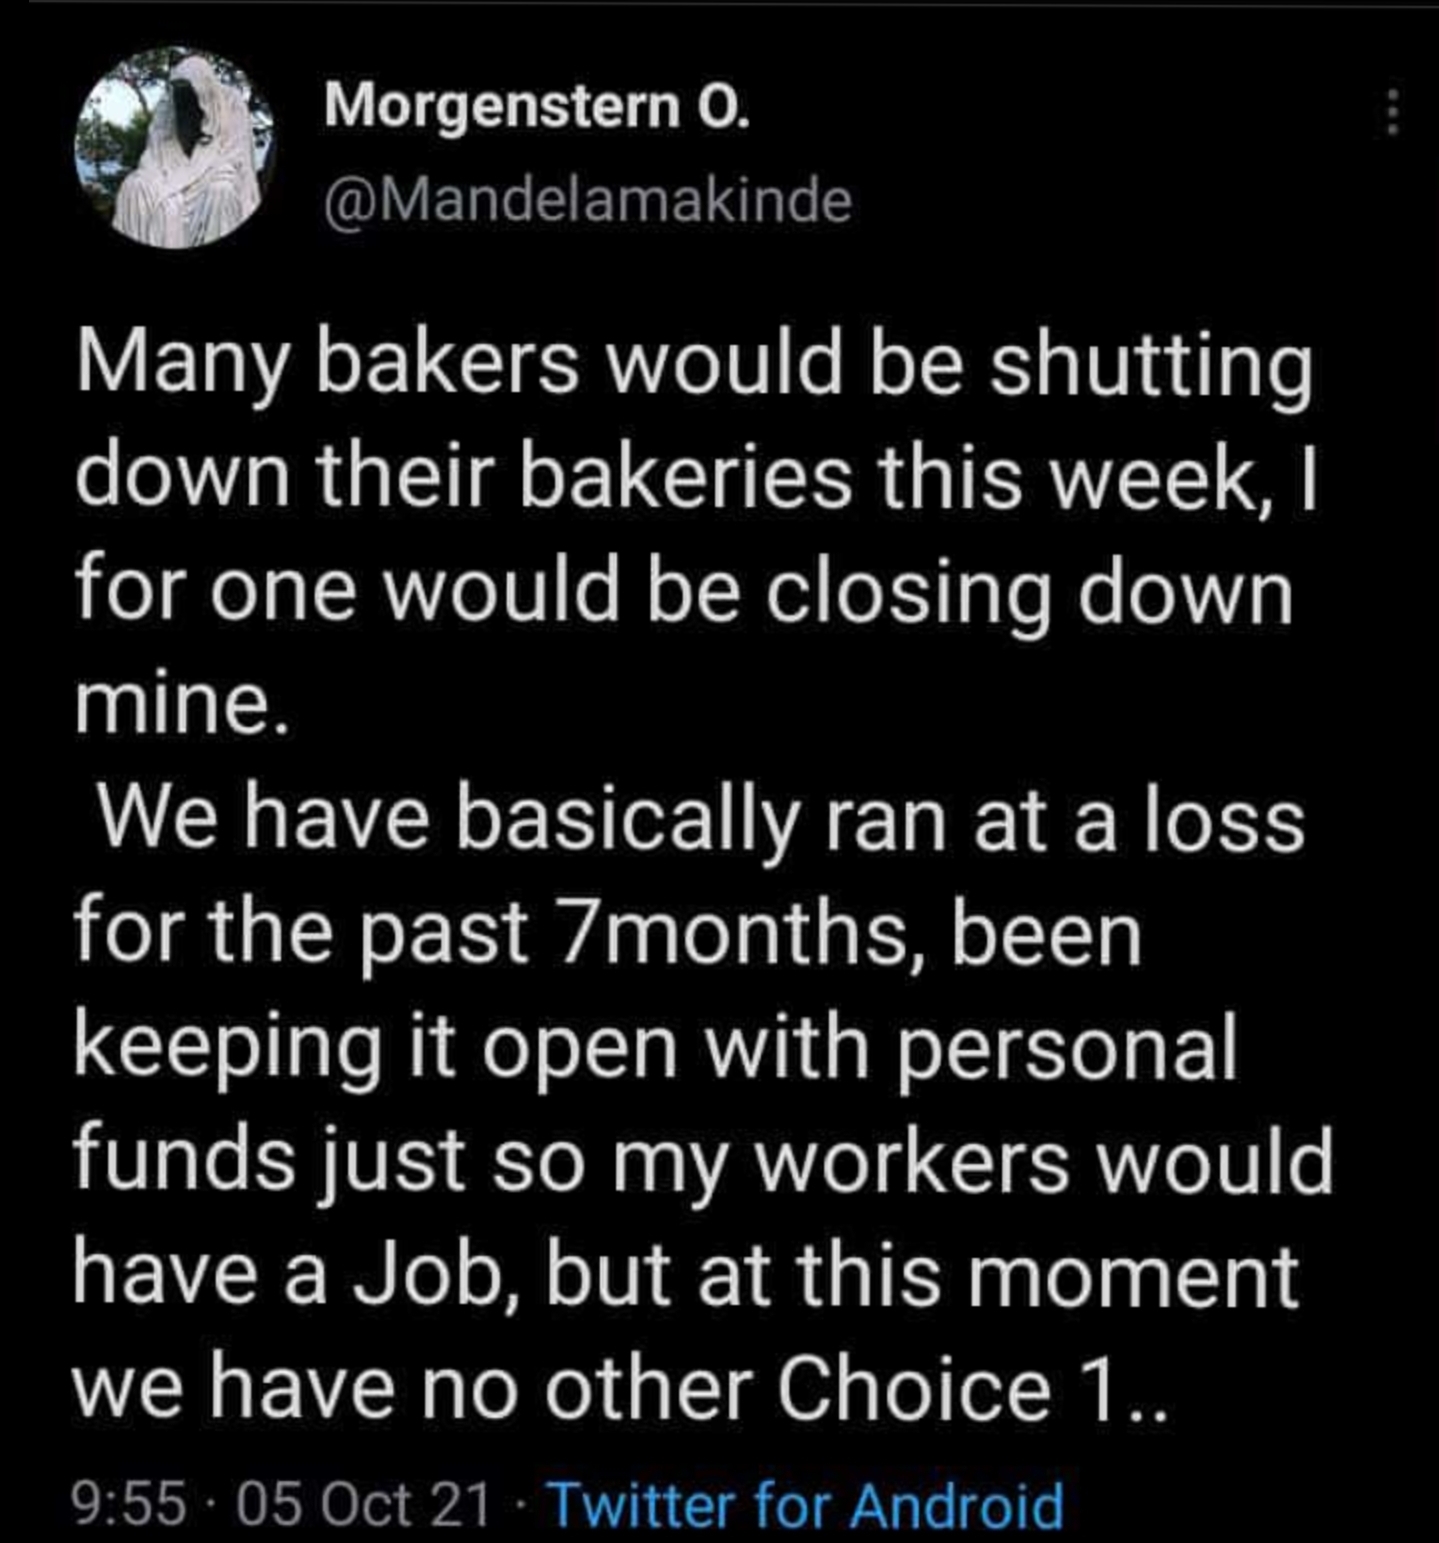Click the word "bakeries" in the tweet
Image resolution: width=1439 pixels, height=1543 pixels.
click(685, 478)
